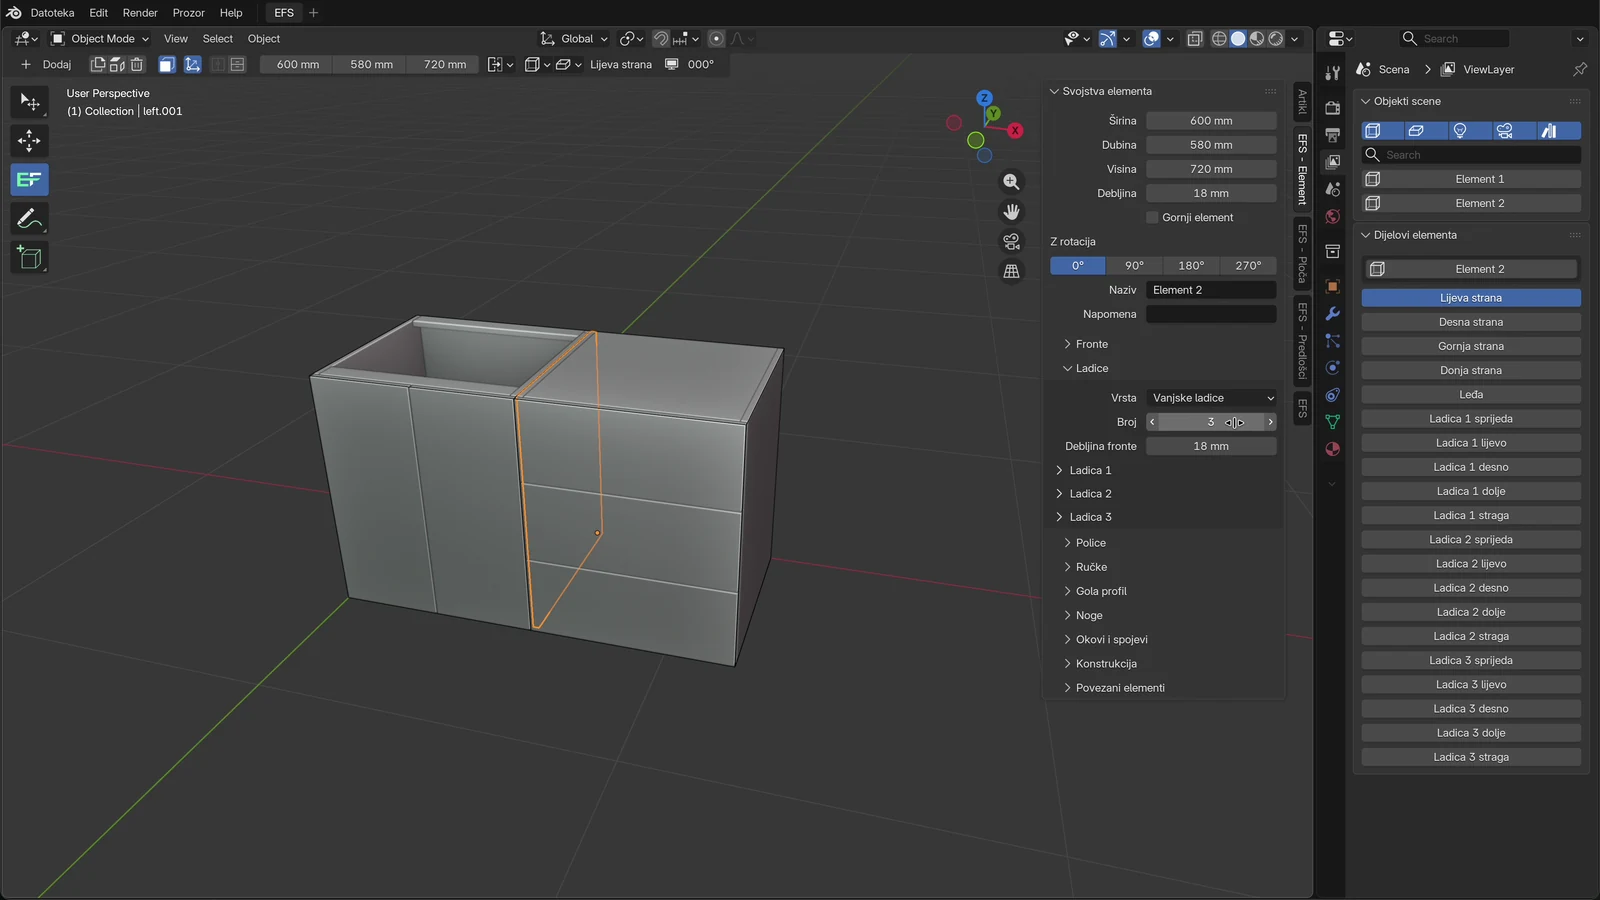The width and height of the screenshot is (1600, 900).
Task: Enable the Gornji element checkbox
Action: point(1152,218)
